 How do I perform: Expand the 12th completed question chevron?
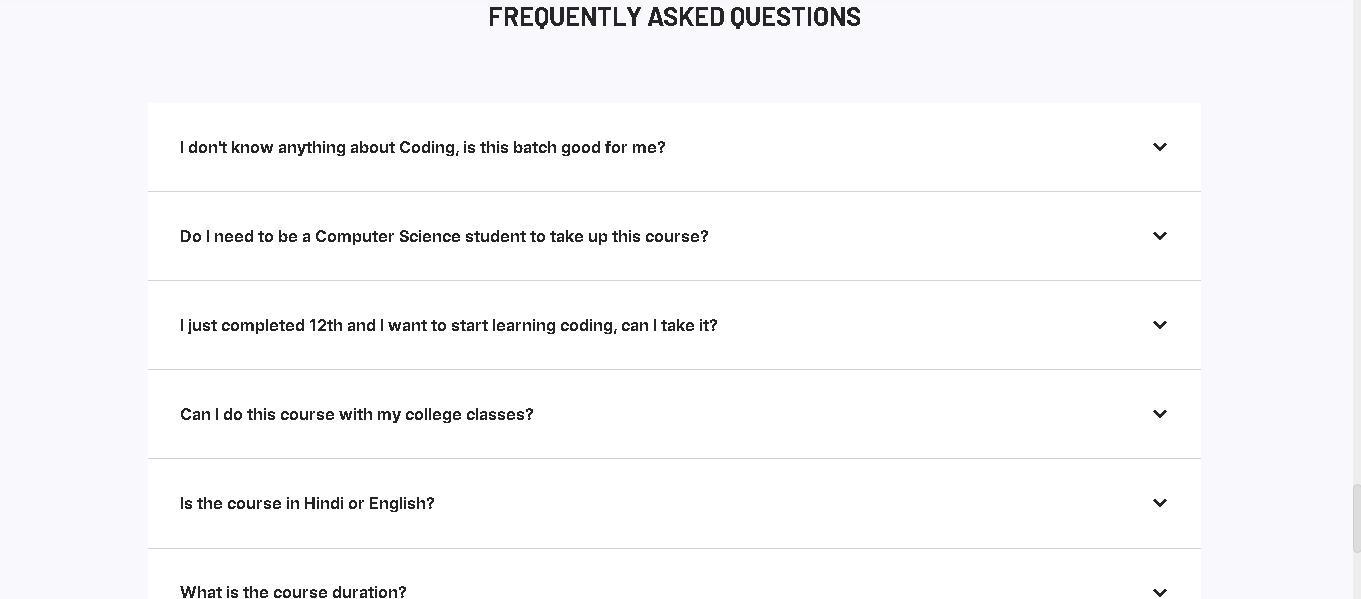[1159, 325]
